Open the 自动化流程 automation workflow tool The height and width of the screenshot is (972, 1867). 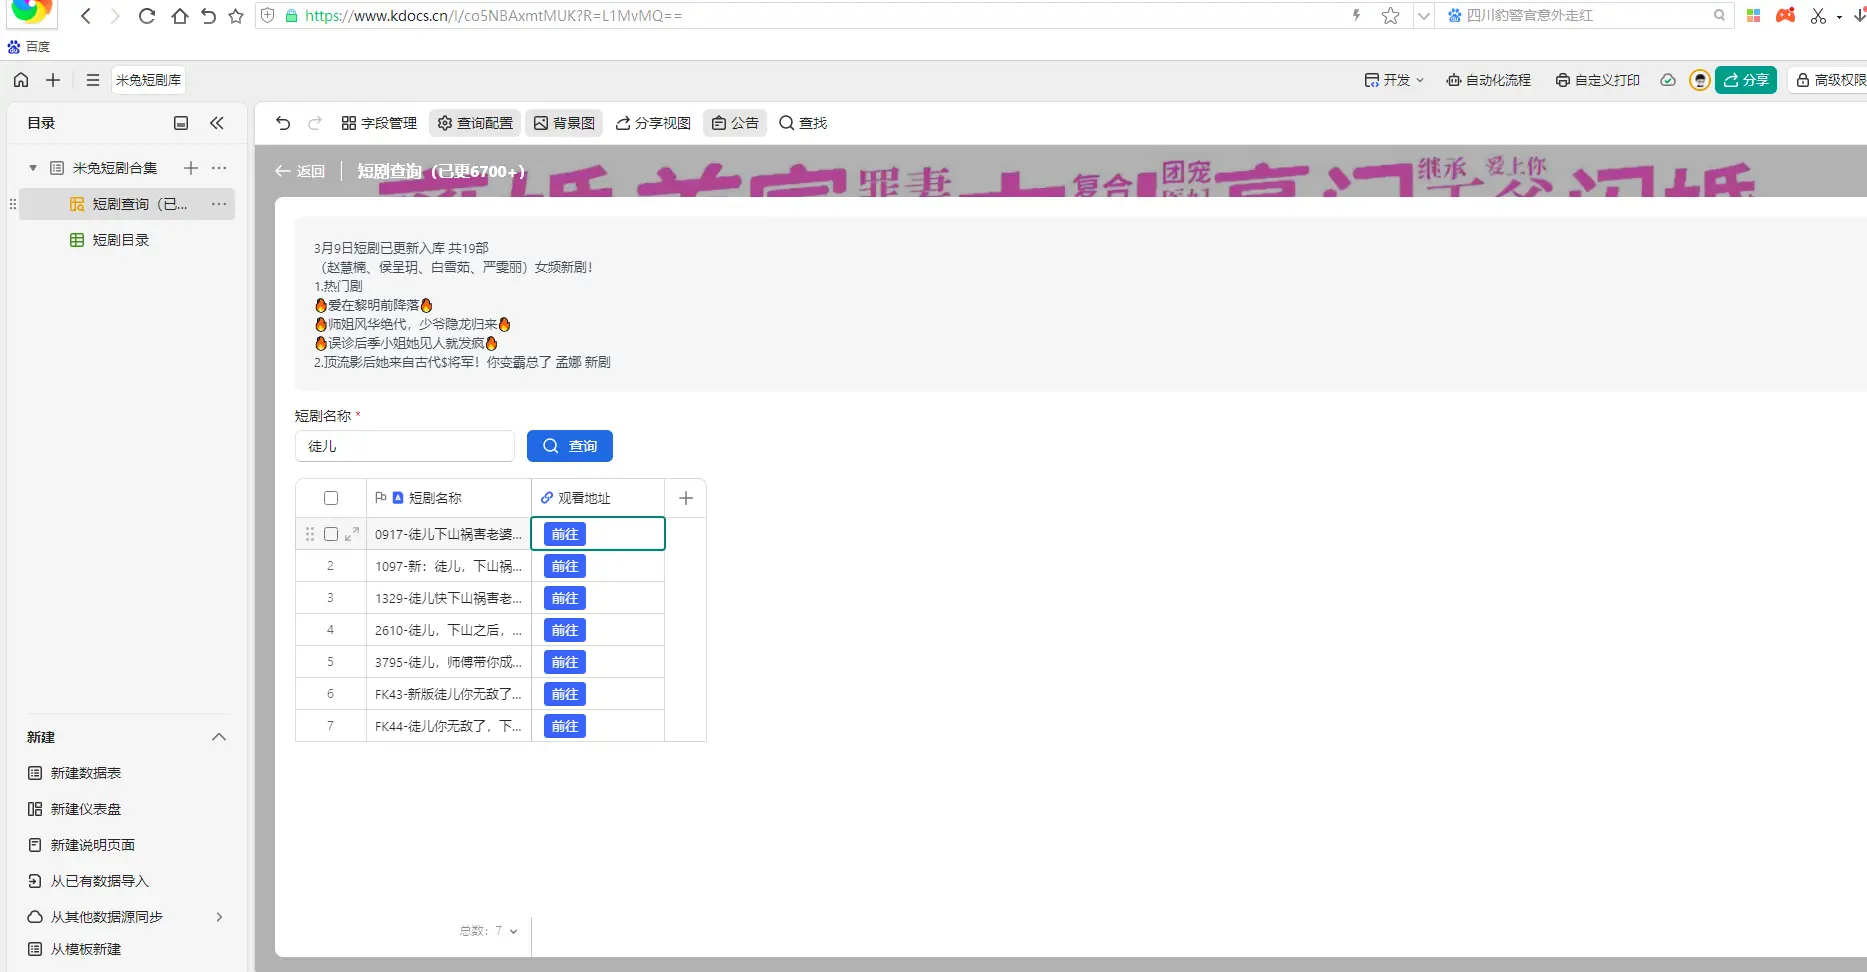pyautogui.click(x=1489, y=80)
